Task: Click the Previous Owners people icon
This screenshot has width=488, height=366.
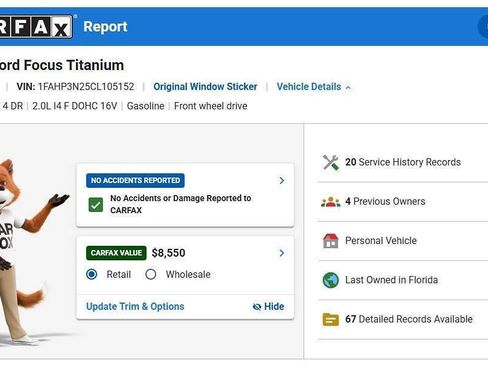Action: (x=331, y=202)
